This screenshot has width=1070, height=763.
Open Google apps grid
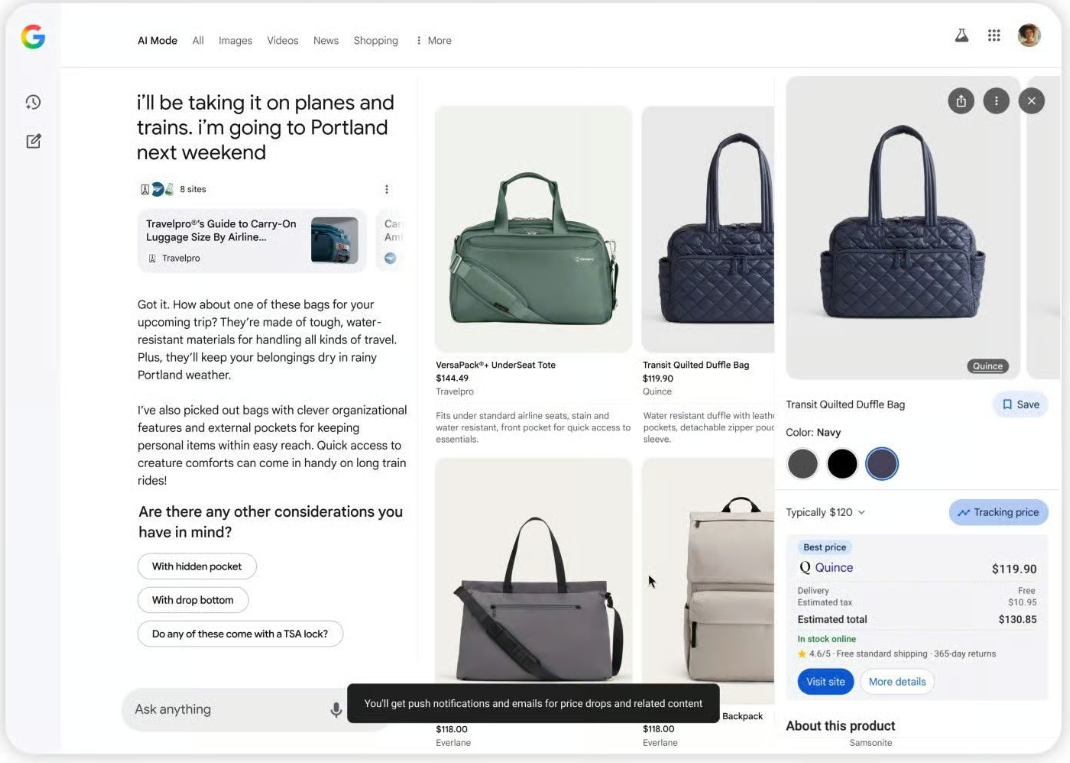coord(994,35)
